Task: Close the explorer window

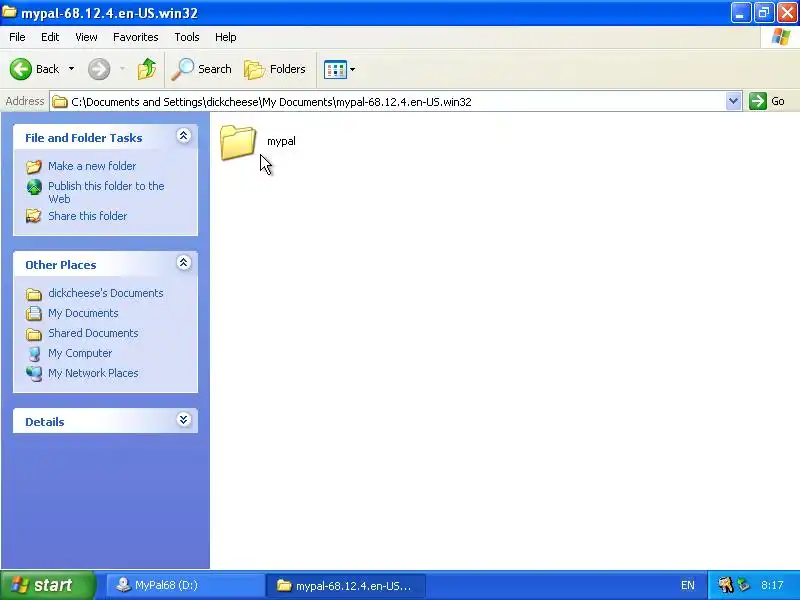Action: tap(787, 13)
